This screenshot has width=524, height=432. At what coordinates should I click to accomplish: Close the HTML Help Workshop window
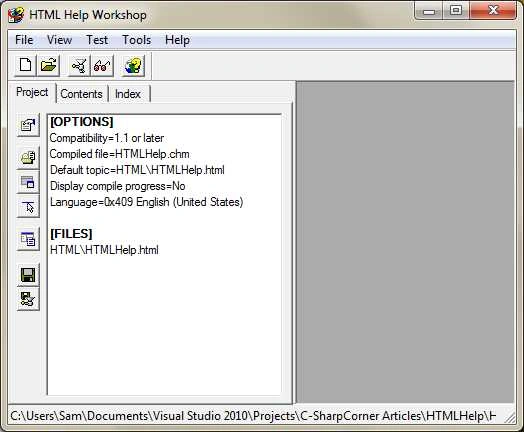coord(493,11)
